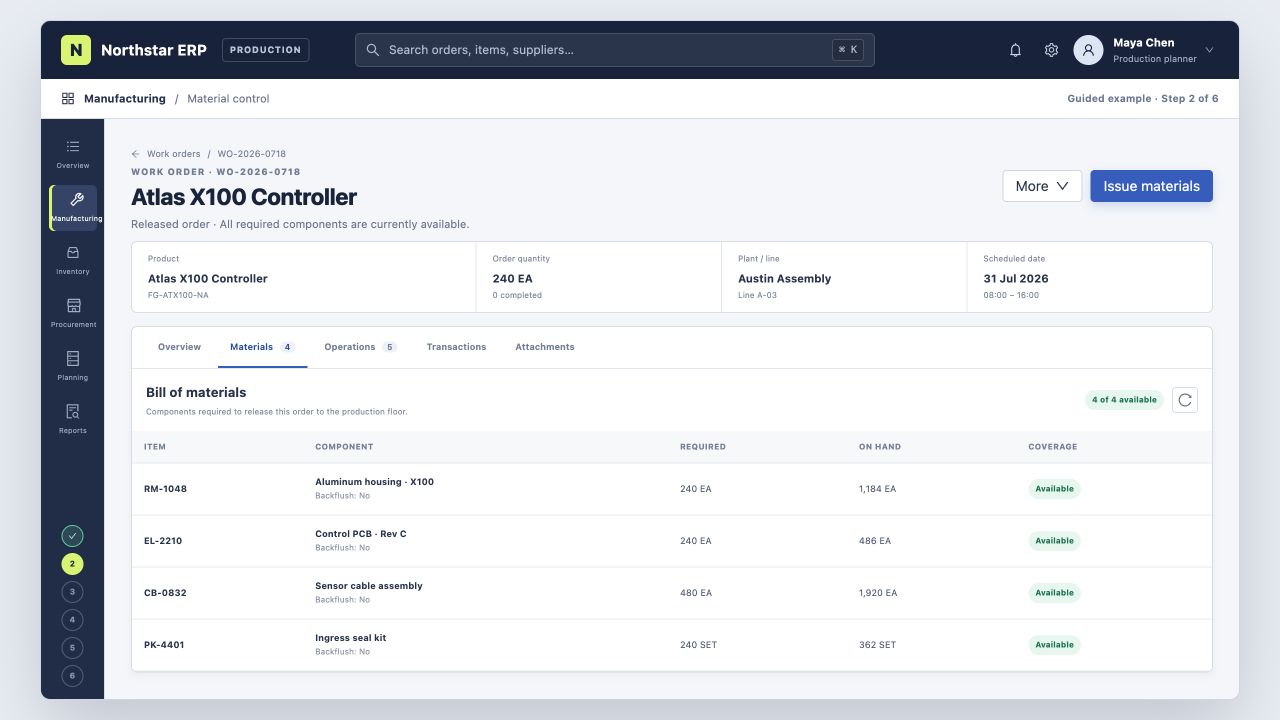Click the COMPONENT column header
This screenshot has width=1280, height=720.
pyautogui.click(x=344, y=447)
